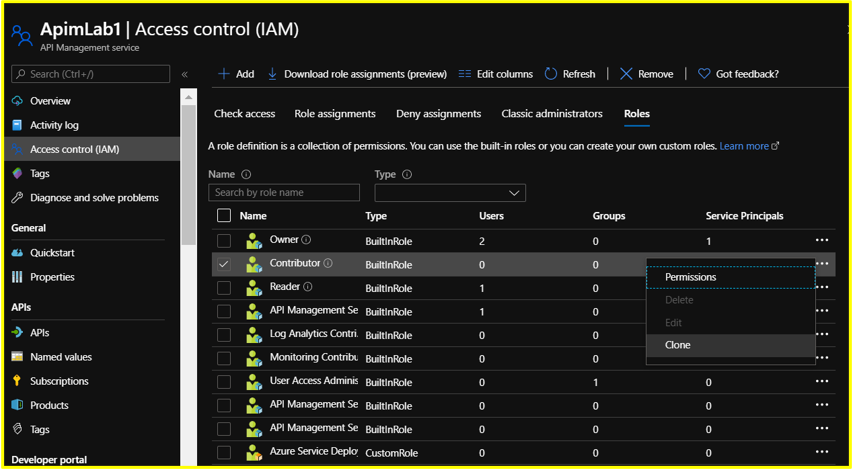Focus the Search by role name field
This screenshot has height=470, width=855.
pos(284,192)
